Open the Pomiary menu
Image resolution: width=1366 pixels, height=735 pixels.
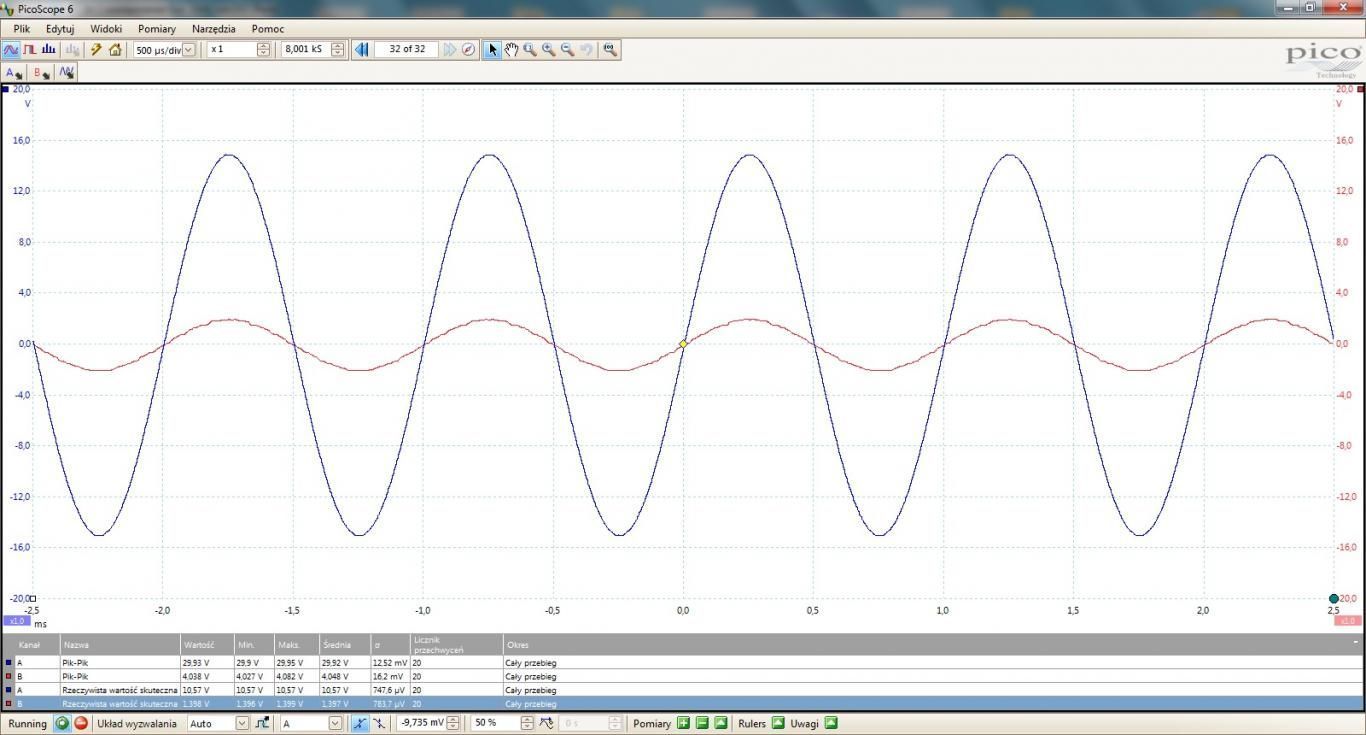click(157, 29)
